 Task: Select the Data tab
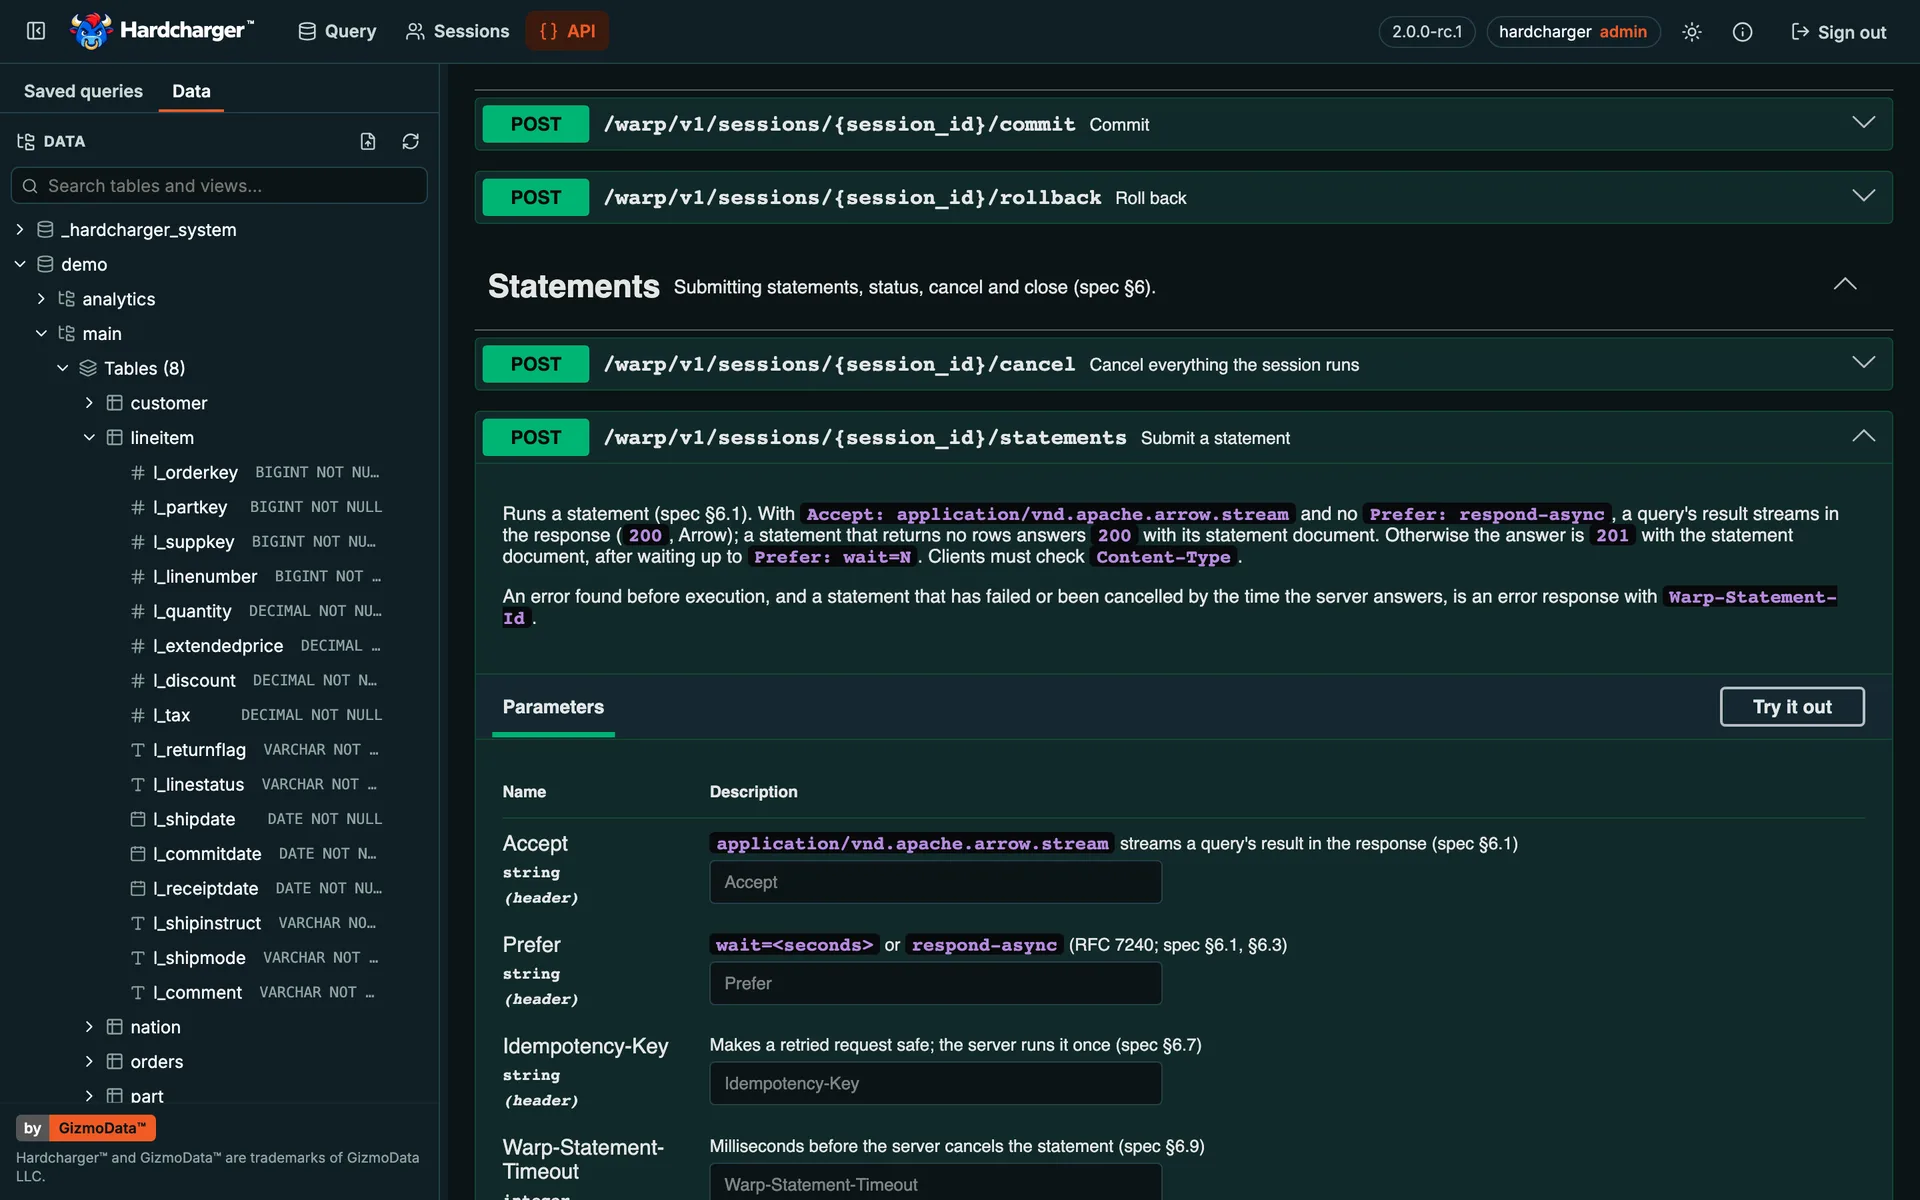pos(191,91)
